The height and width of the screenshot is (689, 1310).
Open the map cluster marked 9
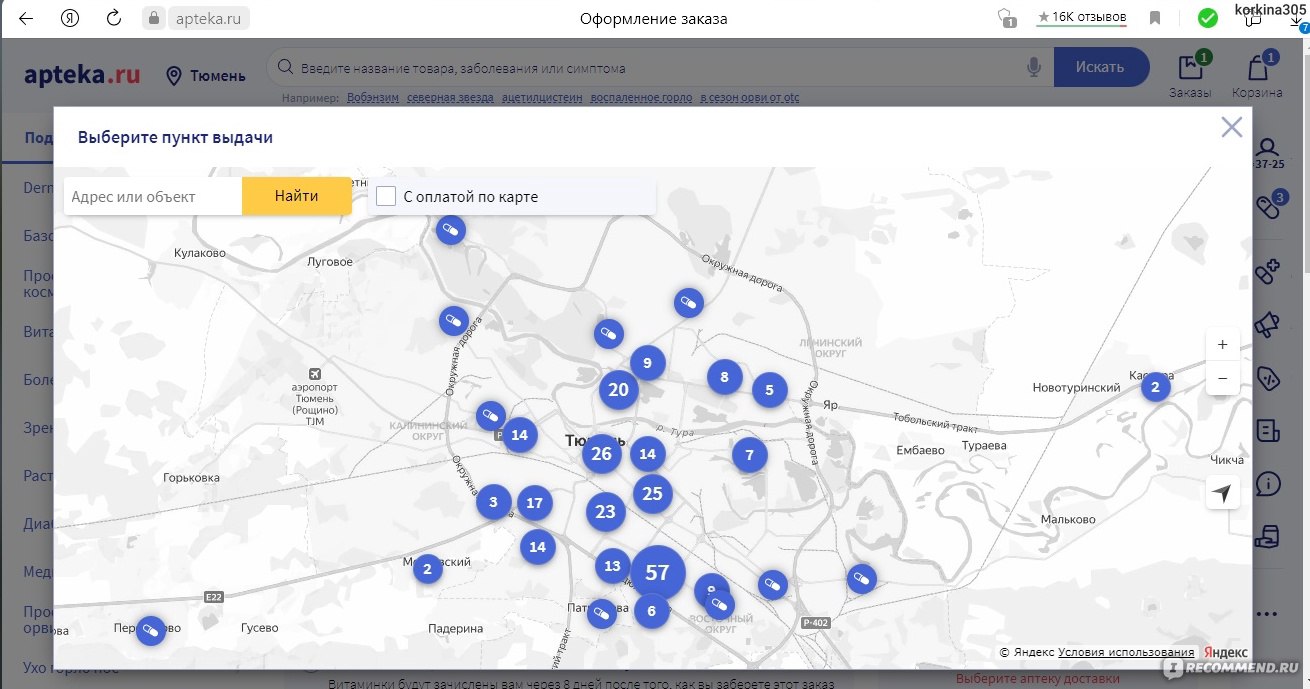(647, 363)
